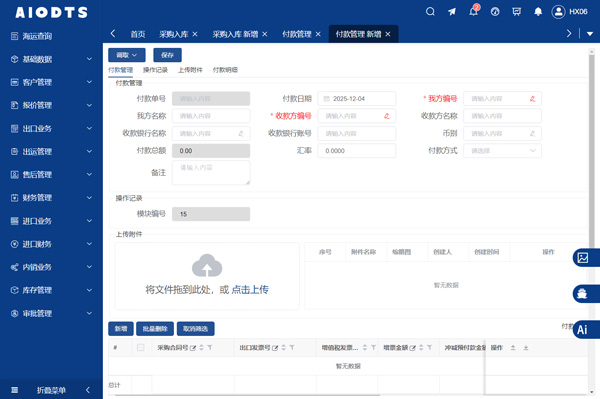Open the floating image tool icon
Viewport: 600px width, 399px height.
583,258
